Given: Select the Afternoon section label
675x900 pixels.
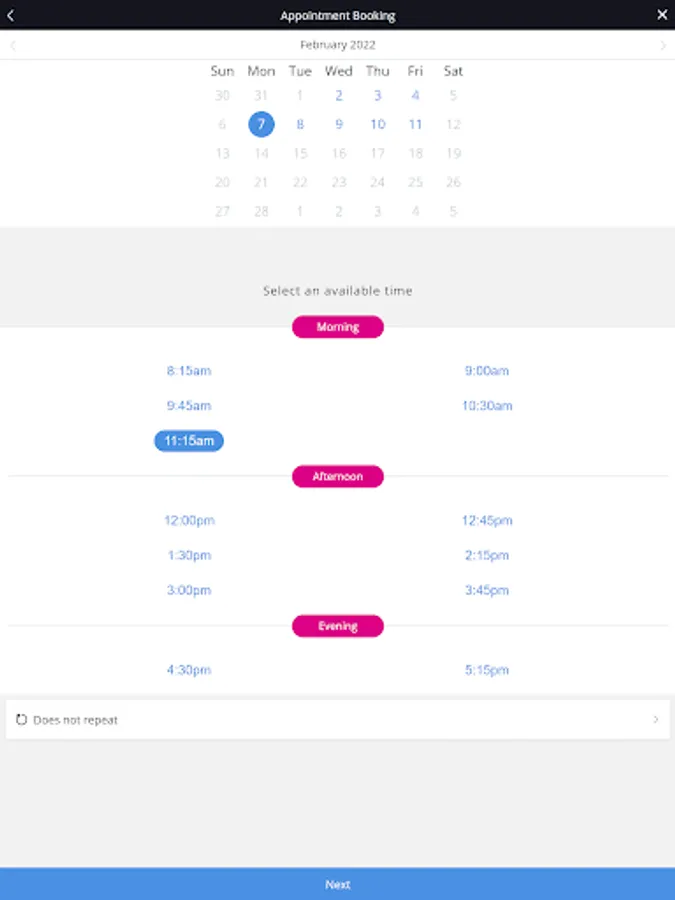Looking at the screenshot, I should click(x=337, y=476).
